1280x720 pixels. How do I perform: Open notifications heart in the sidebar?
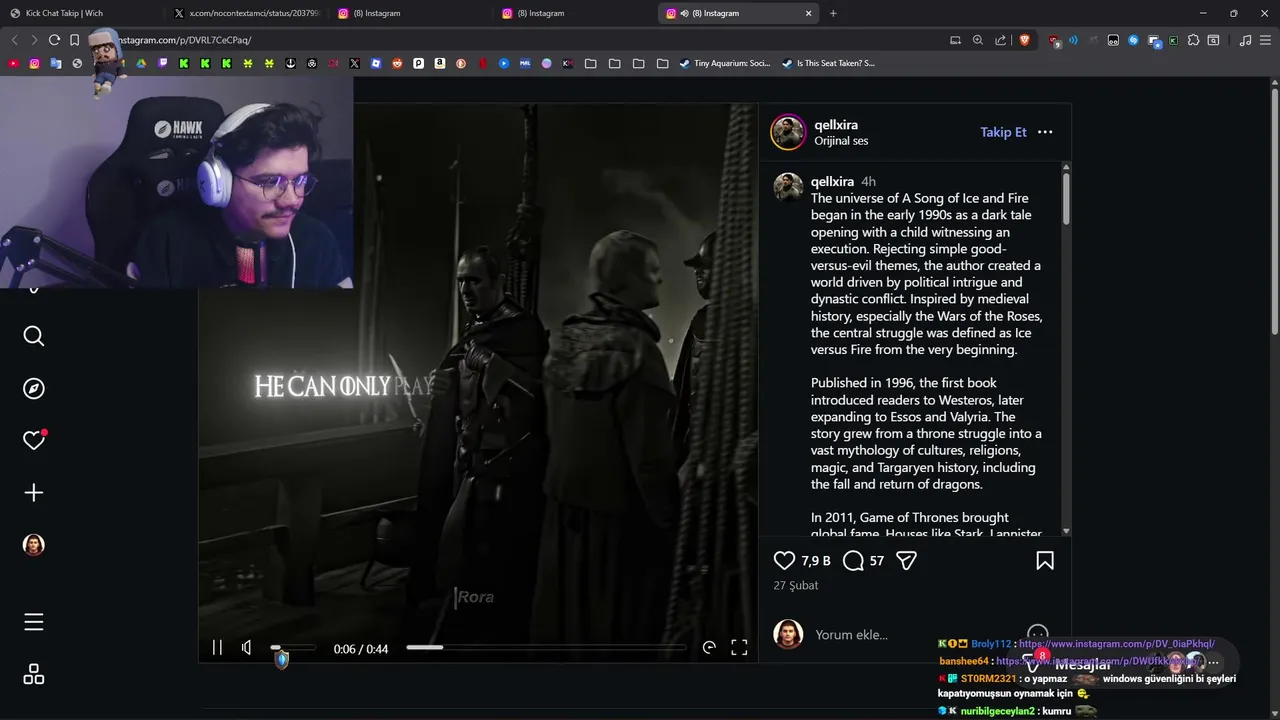(x=34, y=440)
